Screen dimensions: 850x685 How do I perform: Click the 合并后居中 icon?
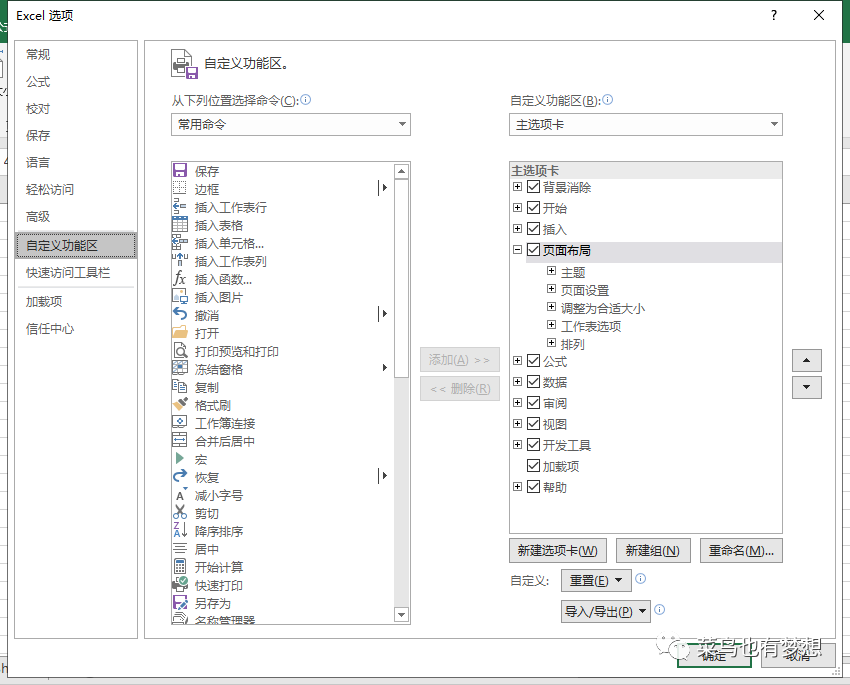click(180, 441)
